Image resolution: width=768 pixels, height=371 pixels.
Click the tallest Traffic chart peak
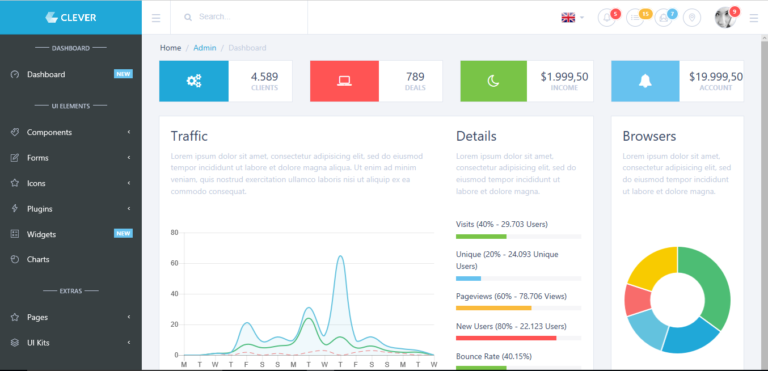coord(340,256)
